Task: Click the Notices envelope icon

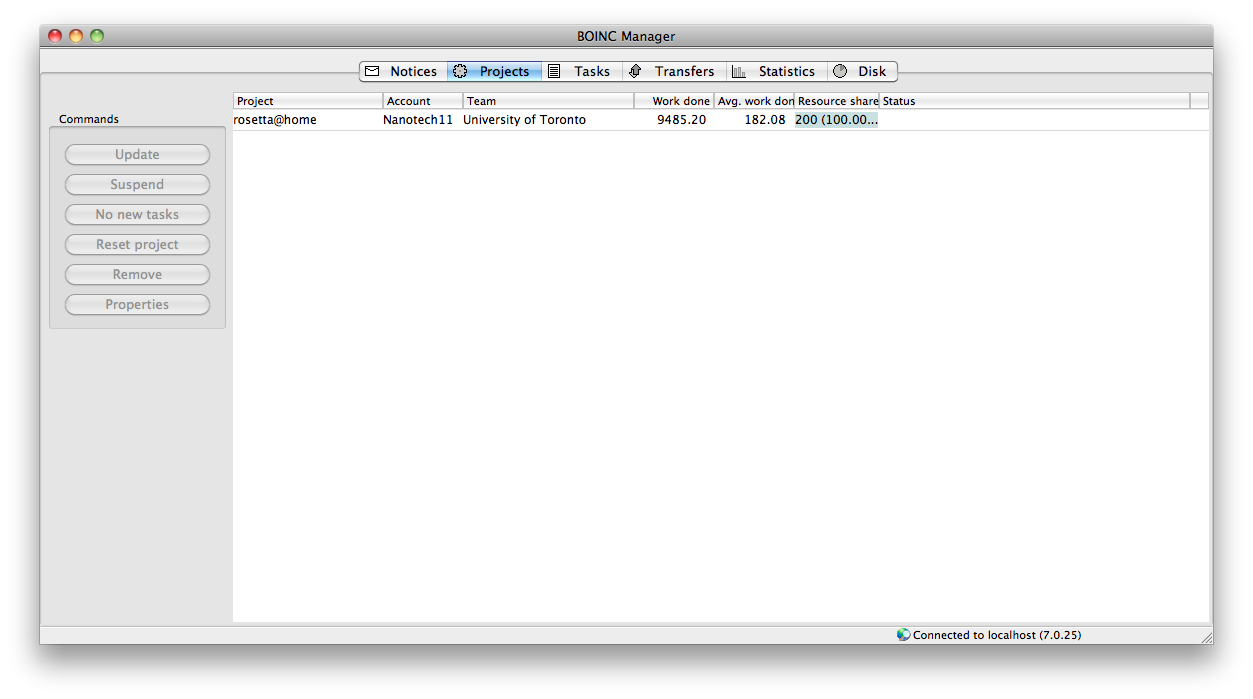Action: tap(372, 72)
